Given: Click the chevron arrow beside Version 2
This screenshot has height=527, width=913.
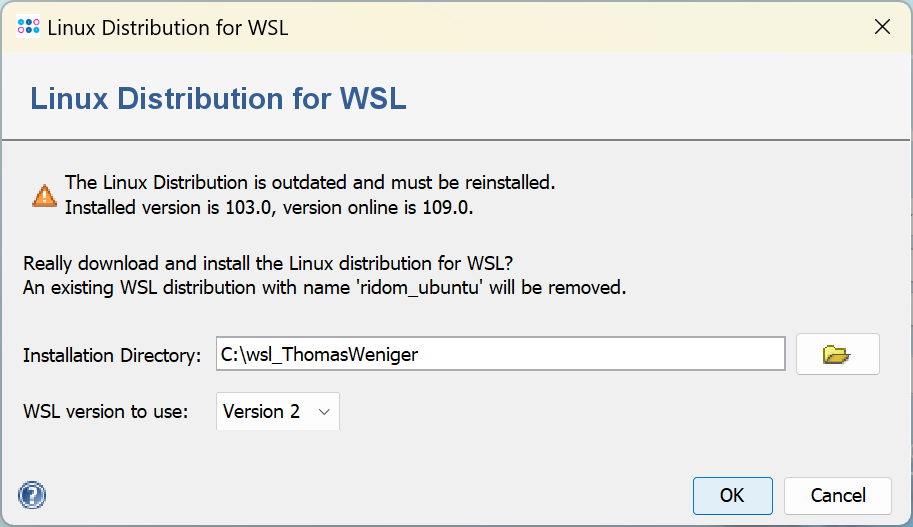Looking at the screenshot, I should click(x=323, y=411).
